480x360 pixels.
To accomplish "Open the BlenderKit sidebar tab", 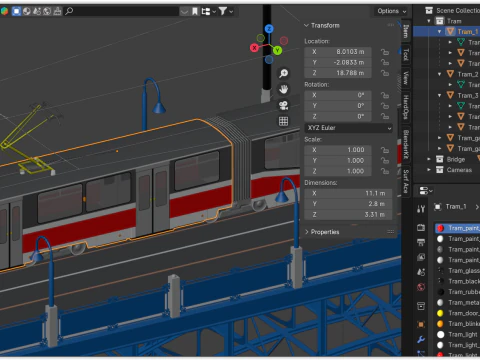I will point(406,145).
